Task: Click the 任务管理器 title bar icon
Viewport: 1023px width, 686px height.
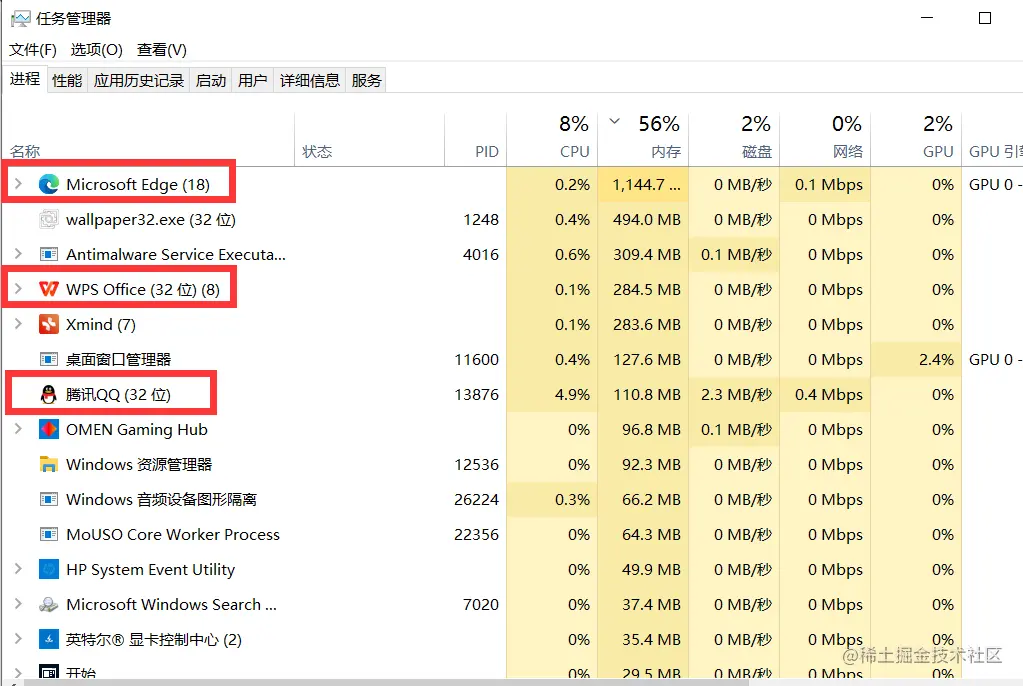Action: coord(21,18)
